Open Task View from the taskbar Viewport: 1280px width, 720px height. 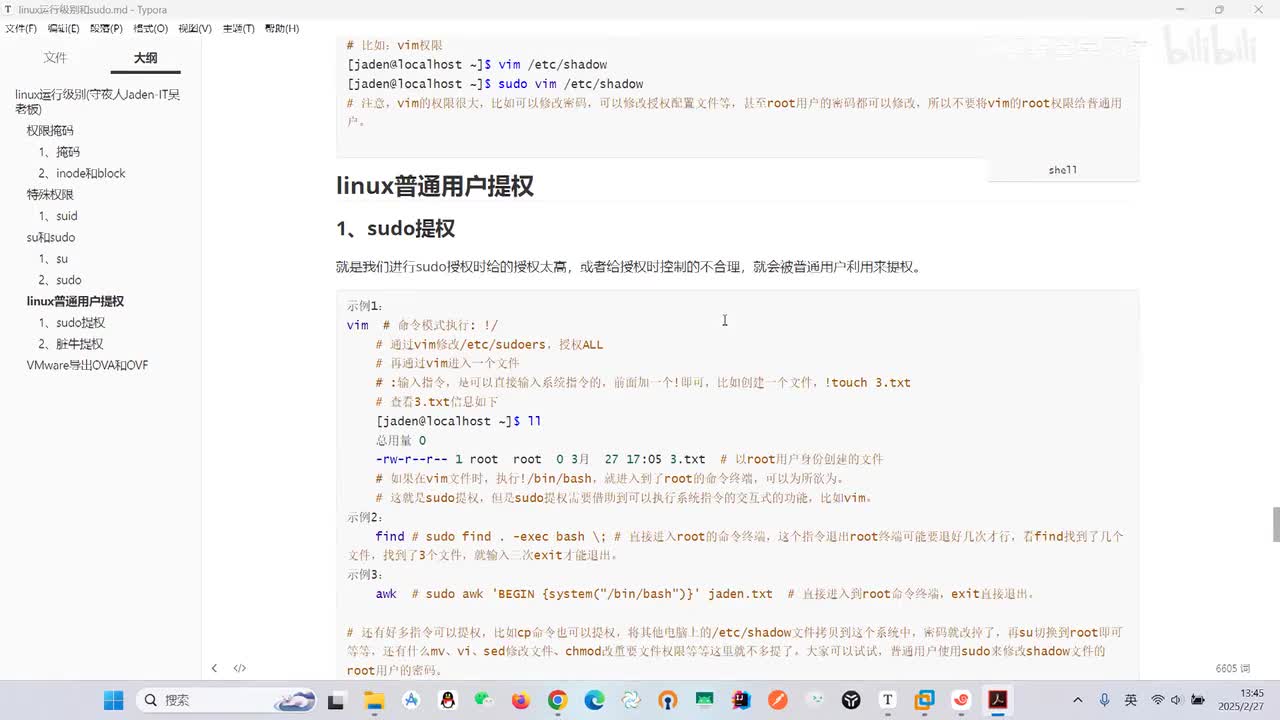click(x=336, y=700)
